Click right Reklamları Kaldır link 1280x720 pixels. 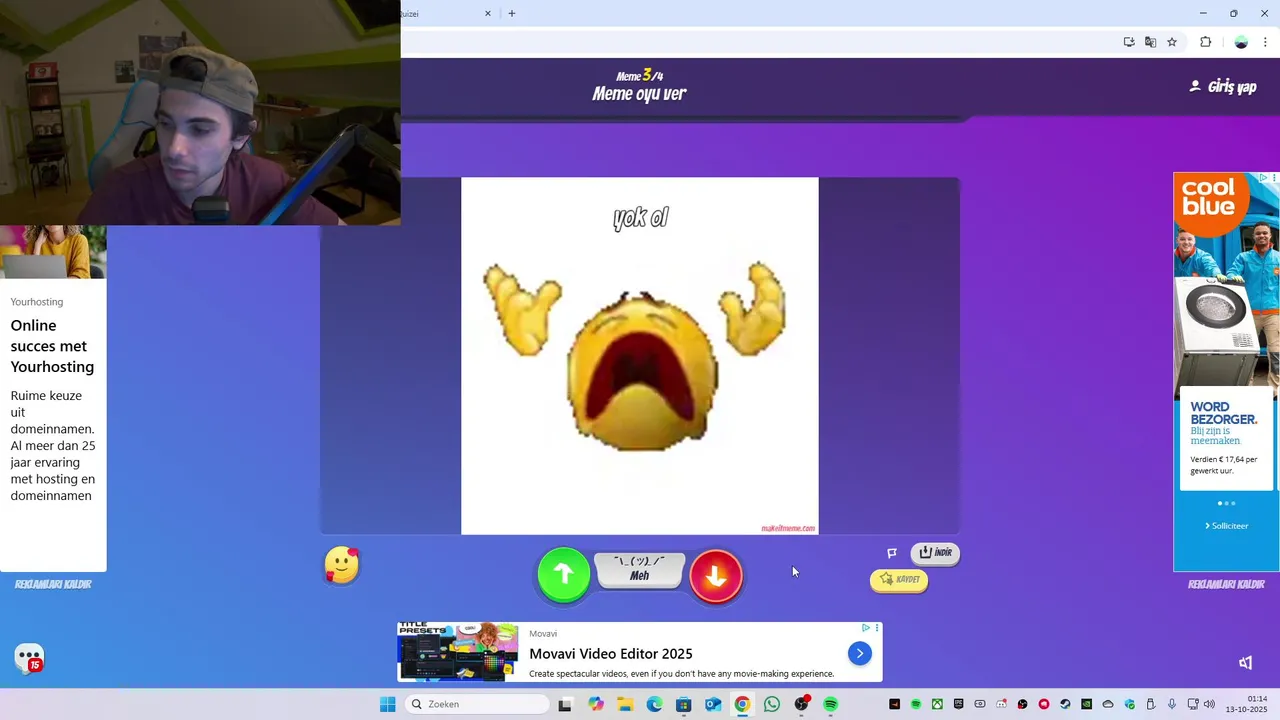(1226, 584)
